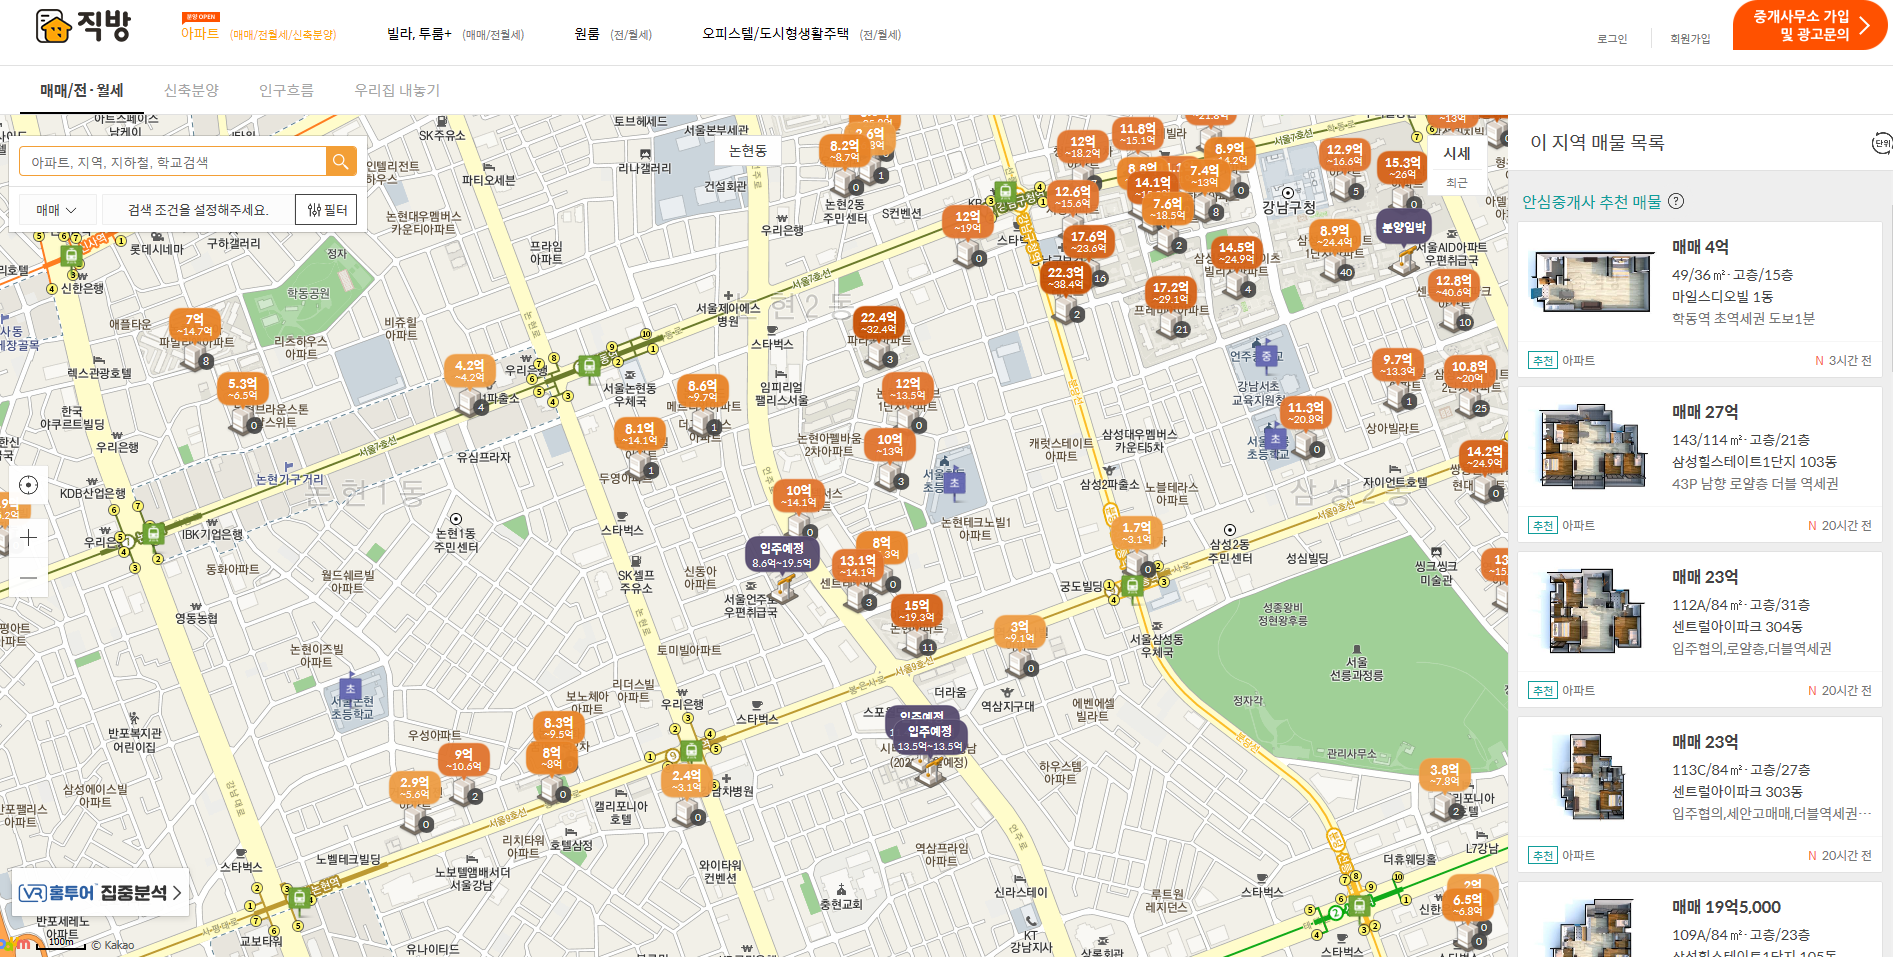Select the 매매/전·월세 tab
The image size is (1893, 957).
click(x=81, y=90)
